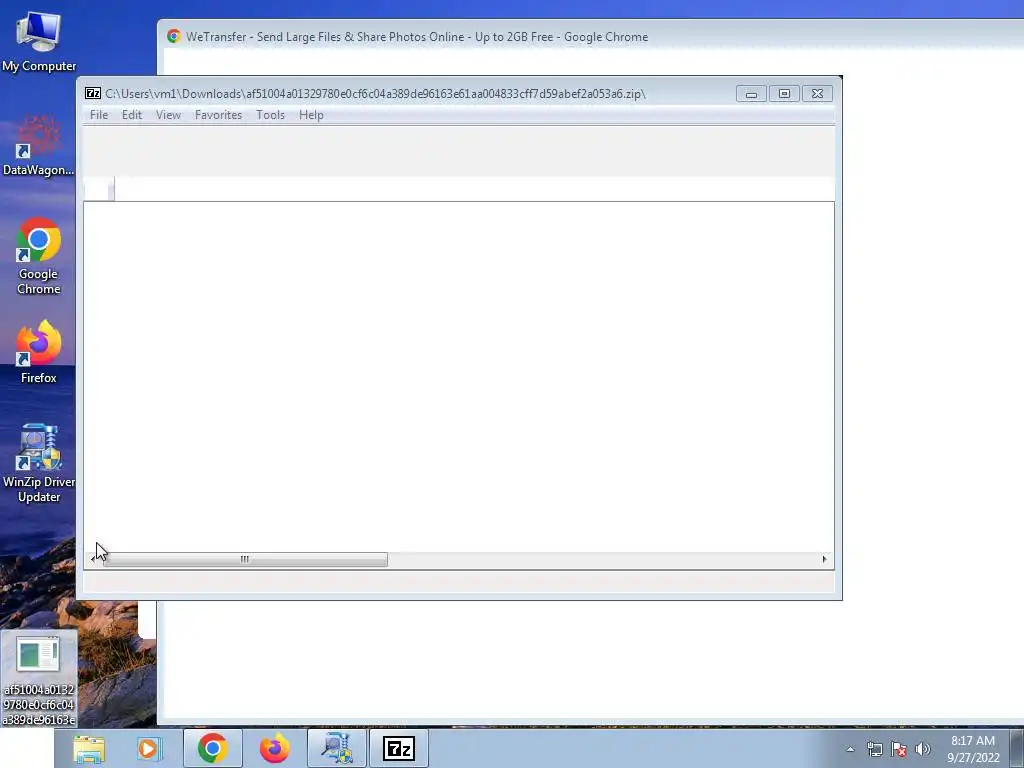Open the clock showing 8:17 AM

click(973, 749)
